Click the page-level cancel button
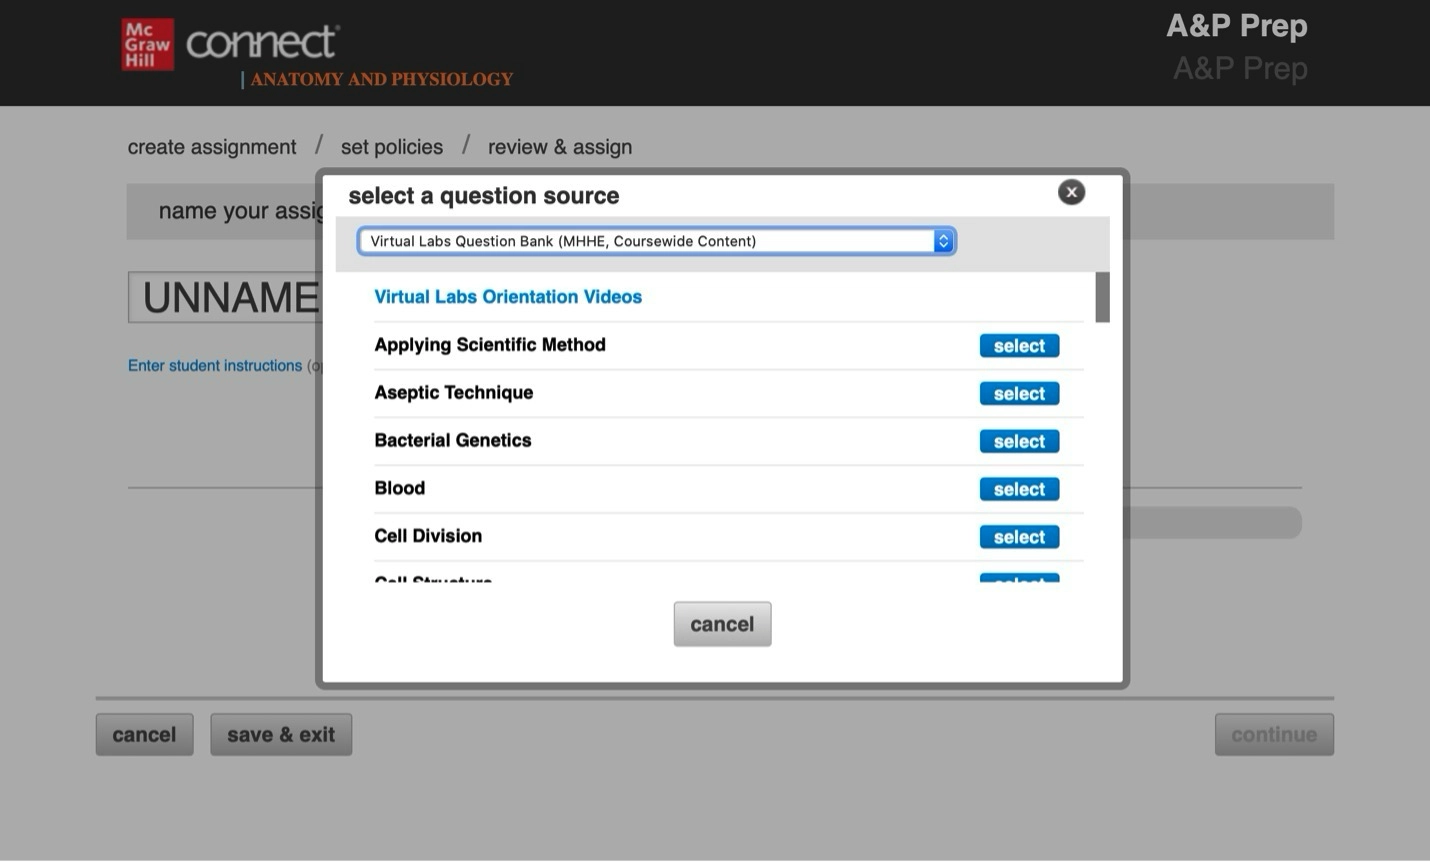The image size is (1430, 864). (x=144, y=735)
